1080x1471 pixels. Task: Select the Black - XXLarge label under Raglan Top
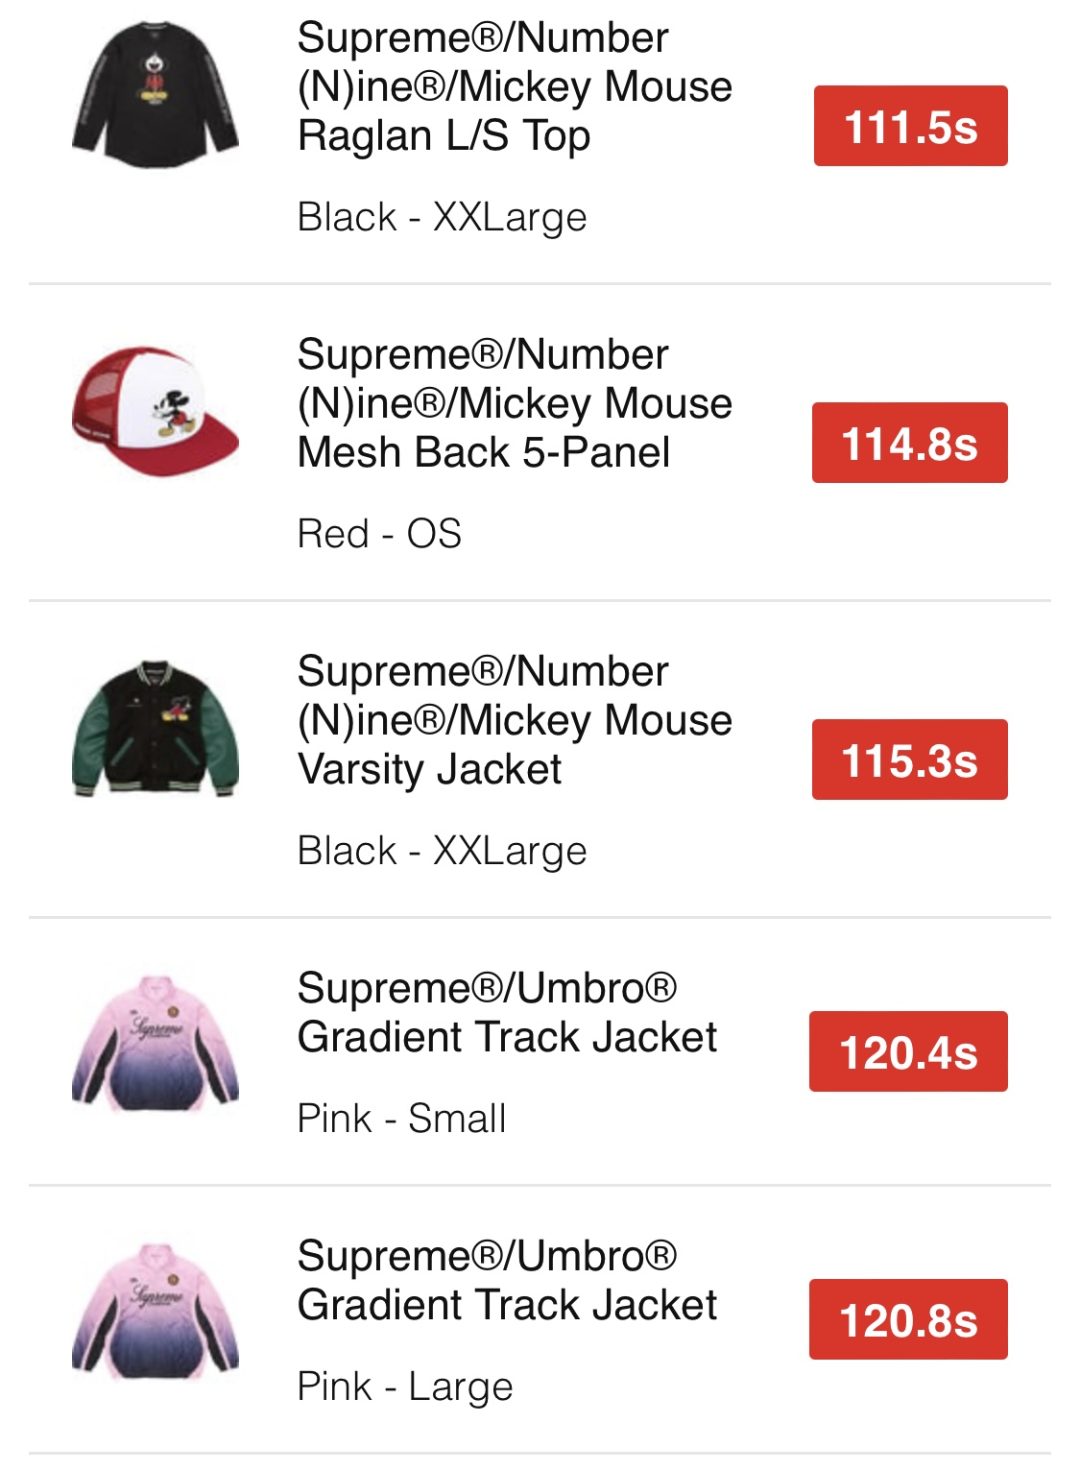442,217
